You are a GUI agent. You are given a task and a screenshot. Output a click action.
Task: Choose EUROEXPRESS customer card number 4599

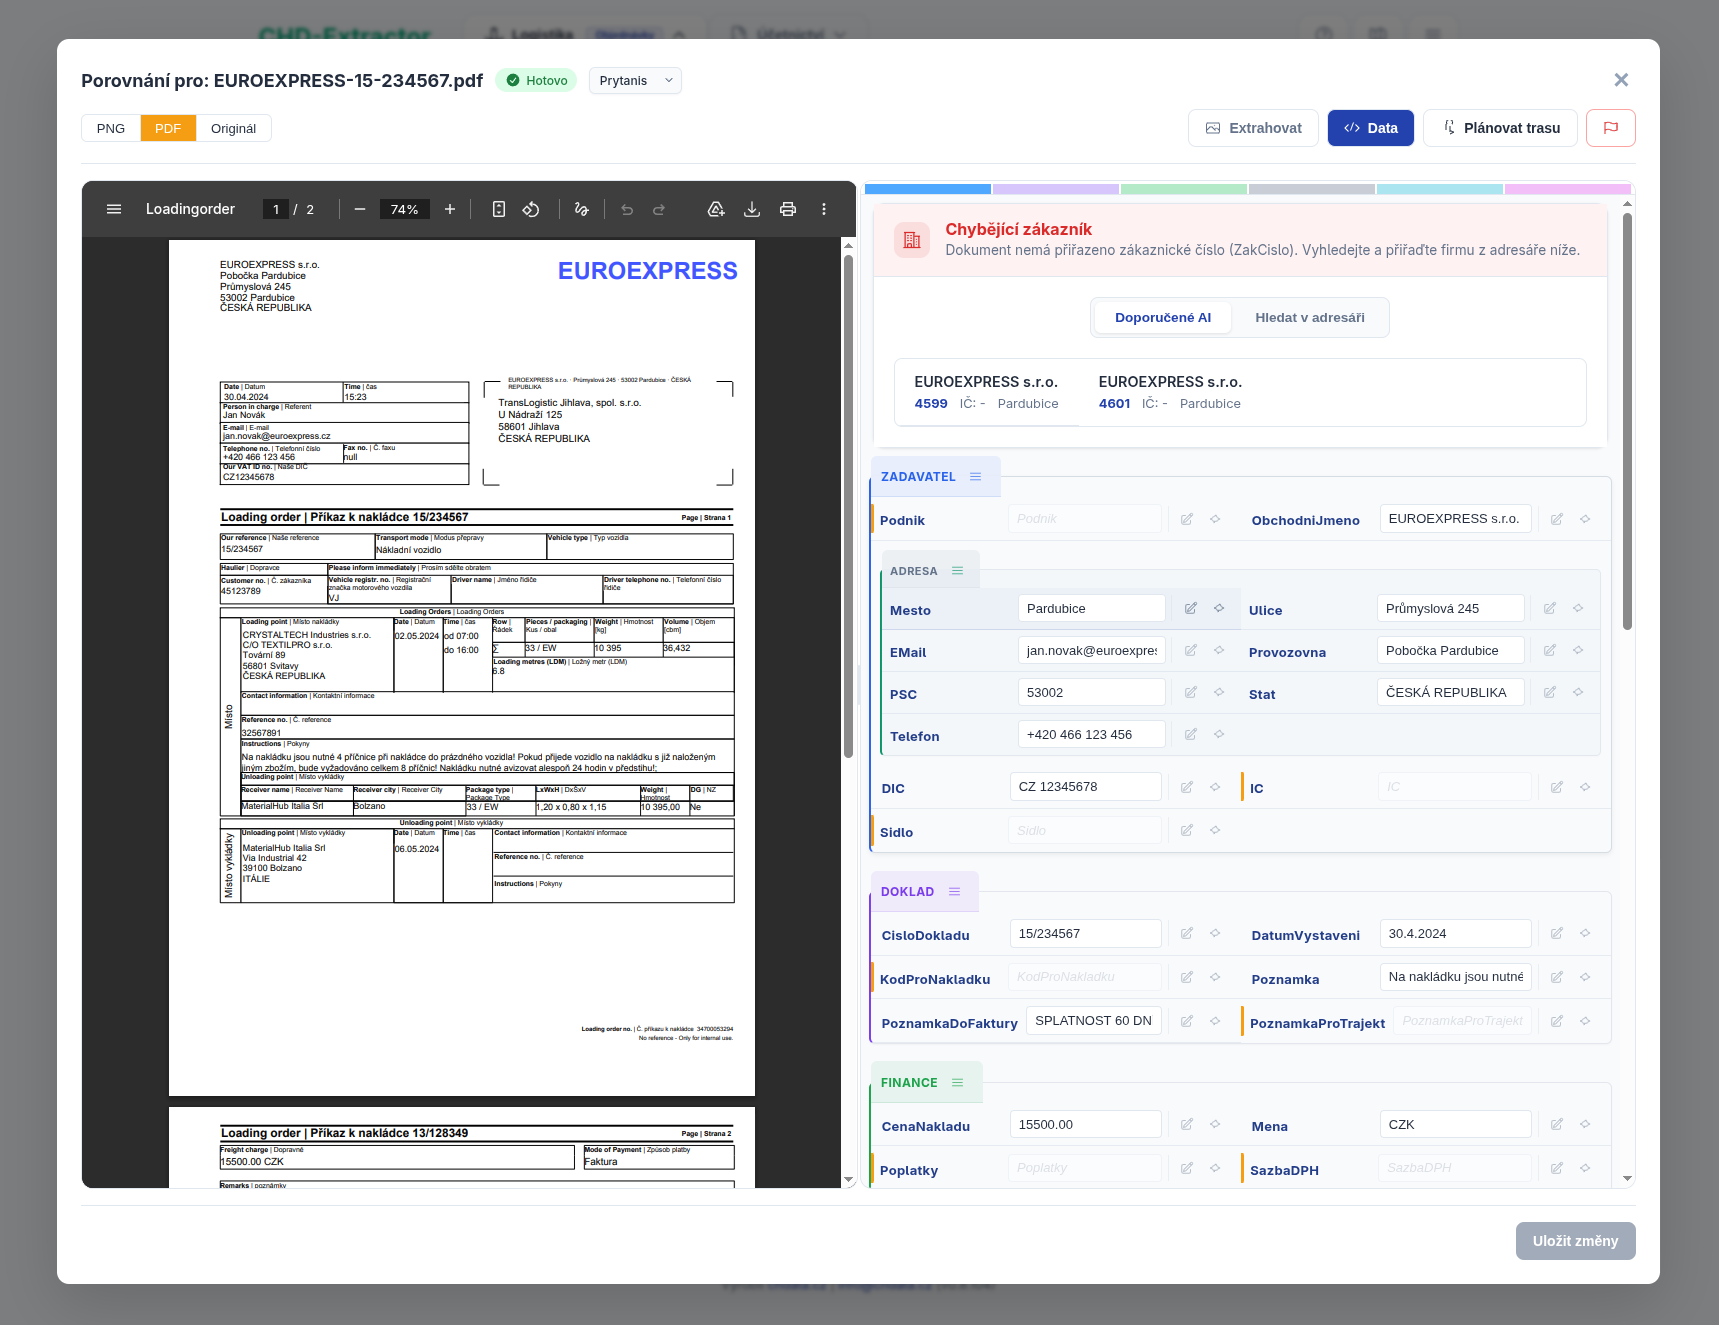tap(986, 393)
